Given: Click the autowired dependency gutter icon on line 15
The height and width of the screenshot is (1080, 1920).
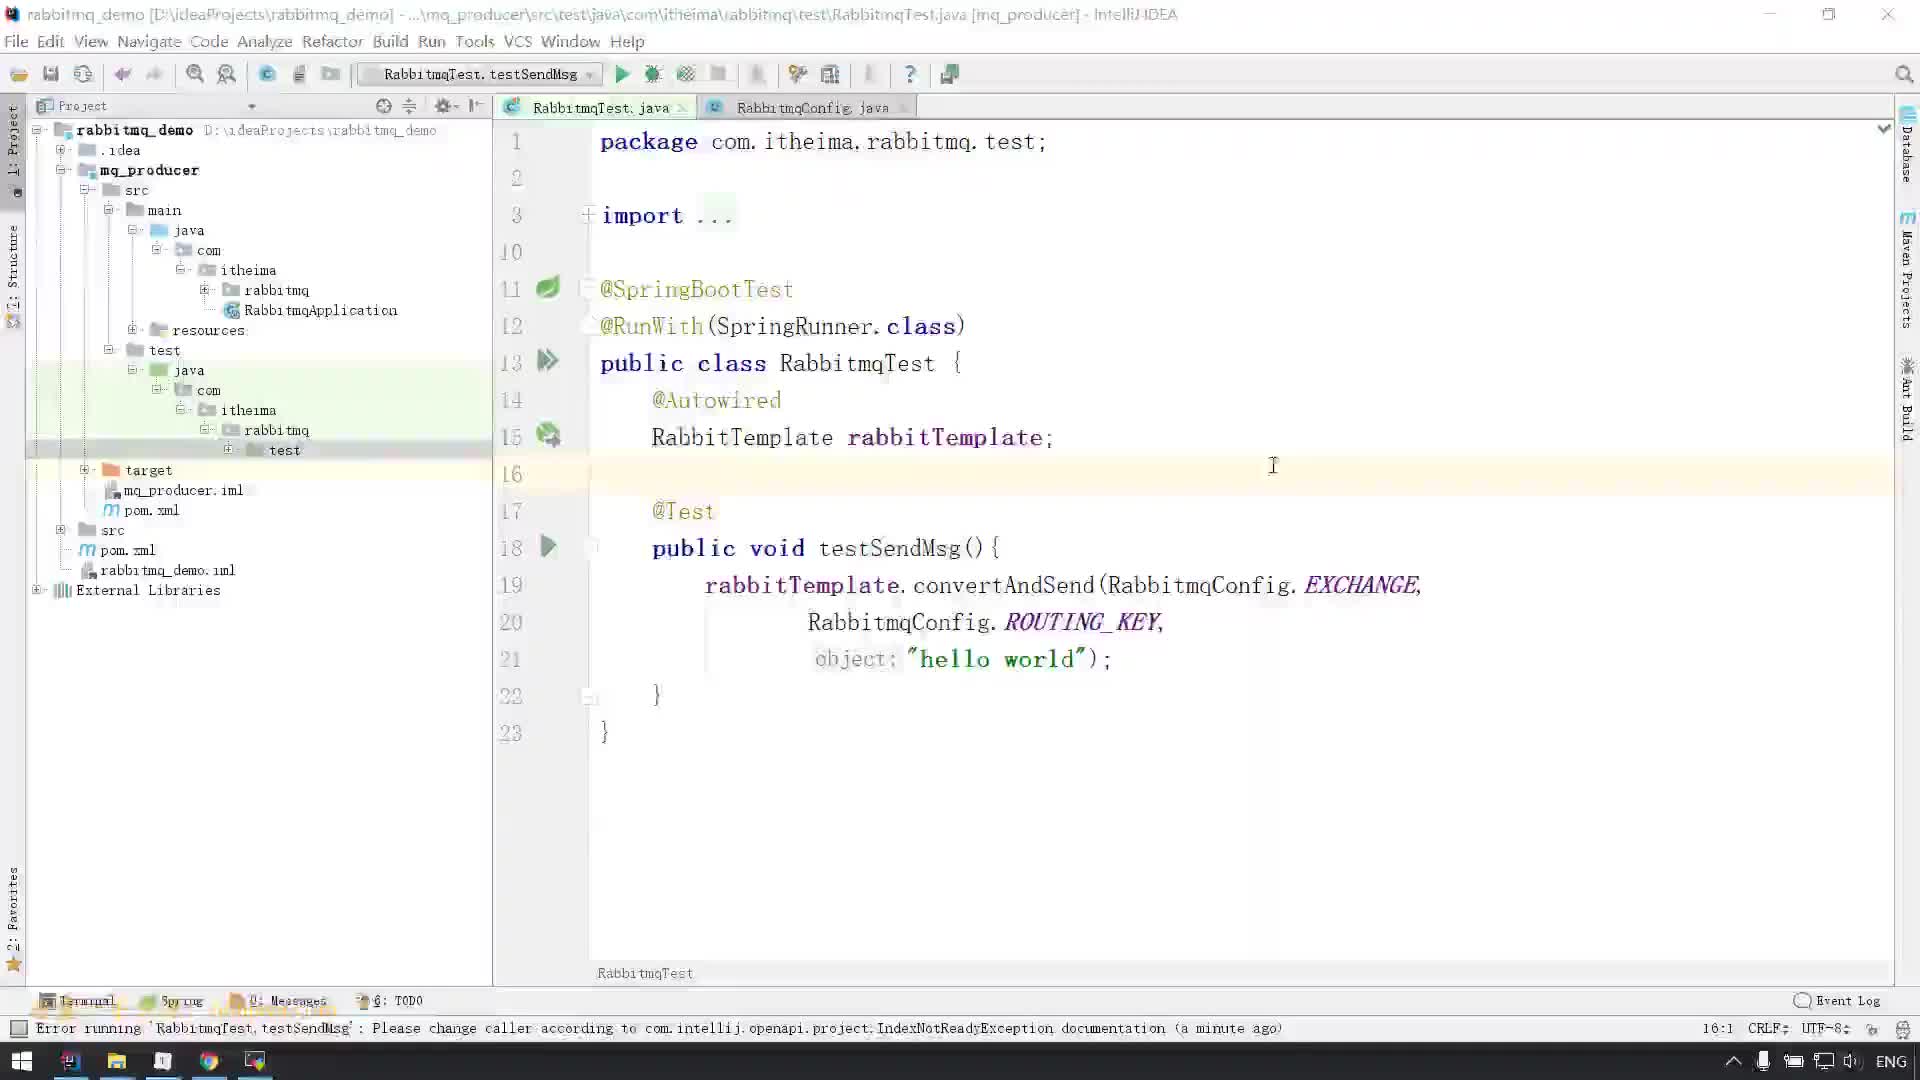Looking at the screenshot, I should pyautogui.click(x=548, y=435).
